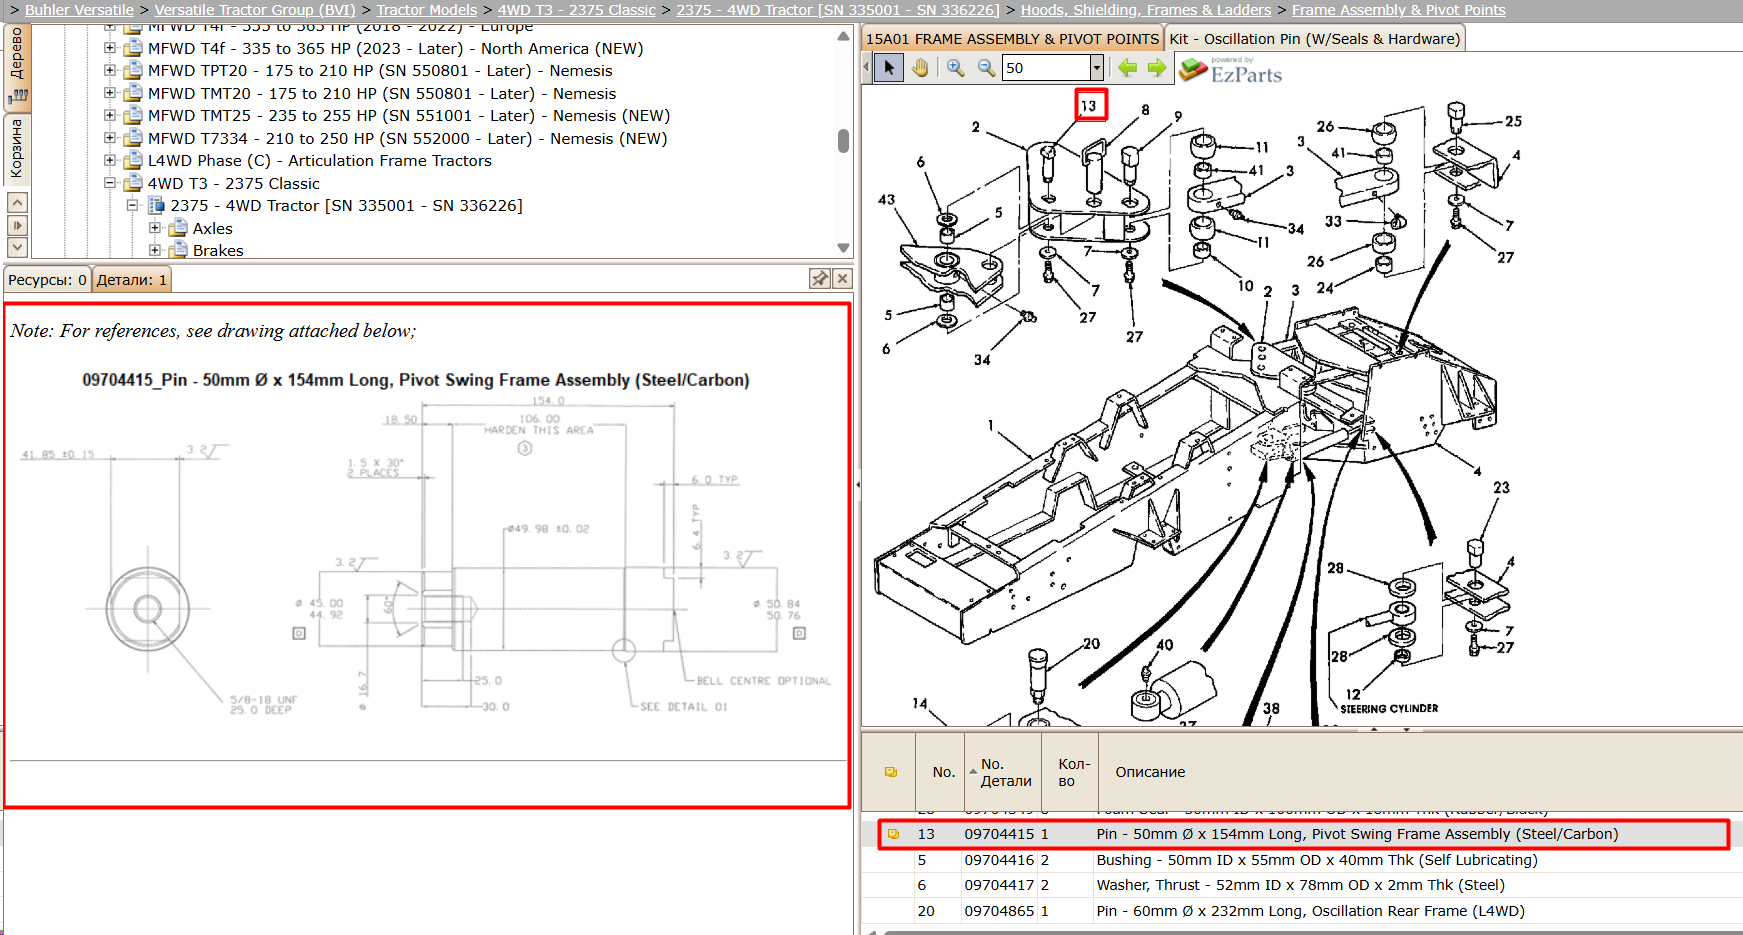This screenshot has height=935, width=1743.
Task: Click the play arrow button in left sidebar
Action: pyautogui.click(x=17, y=225)
